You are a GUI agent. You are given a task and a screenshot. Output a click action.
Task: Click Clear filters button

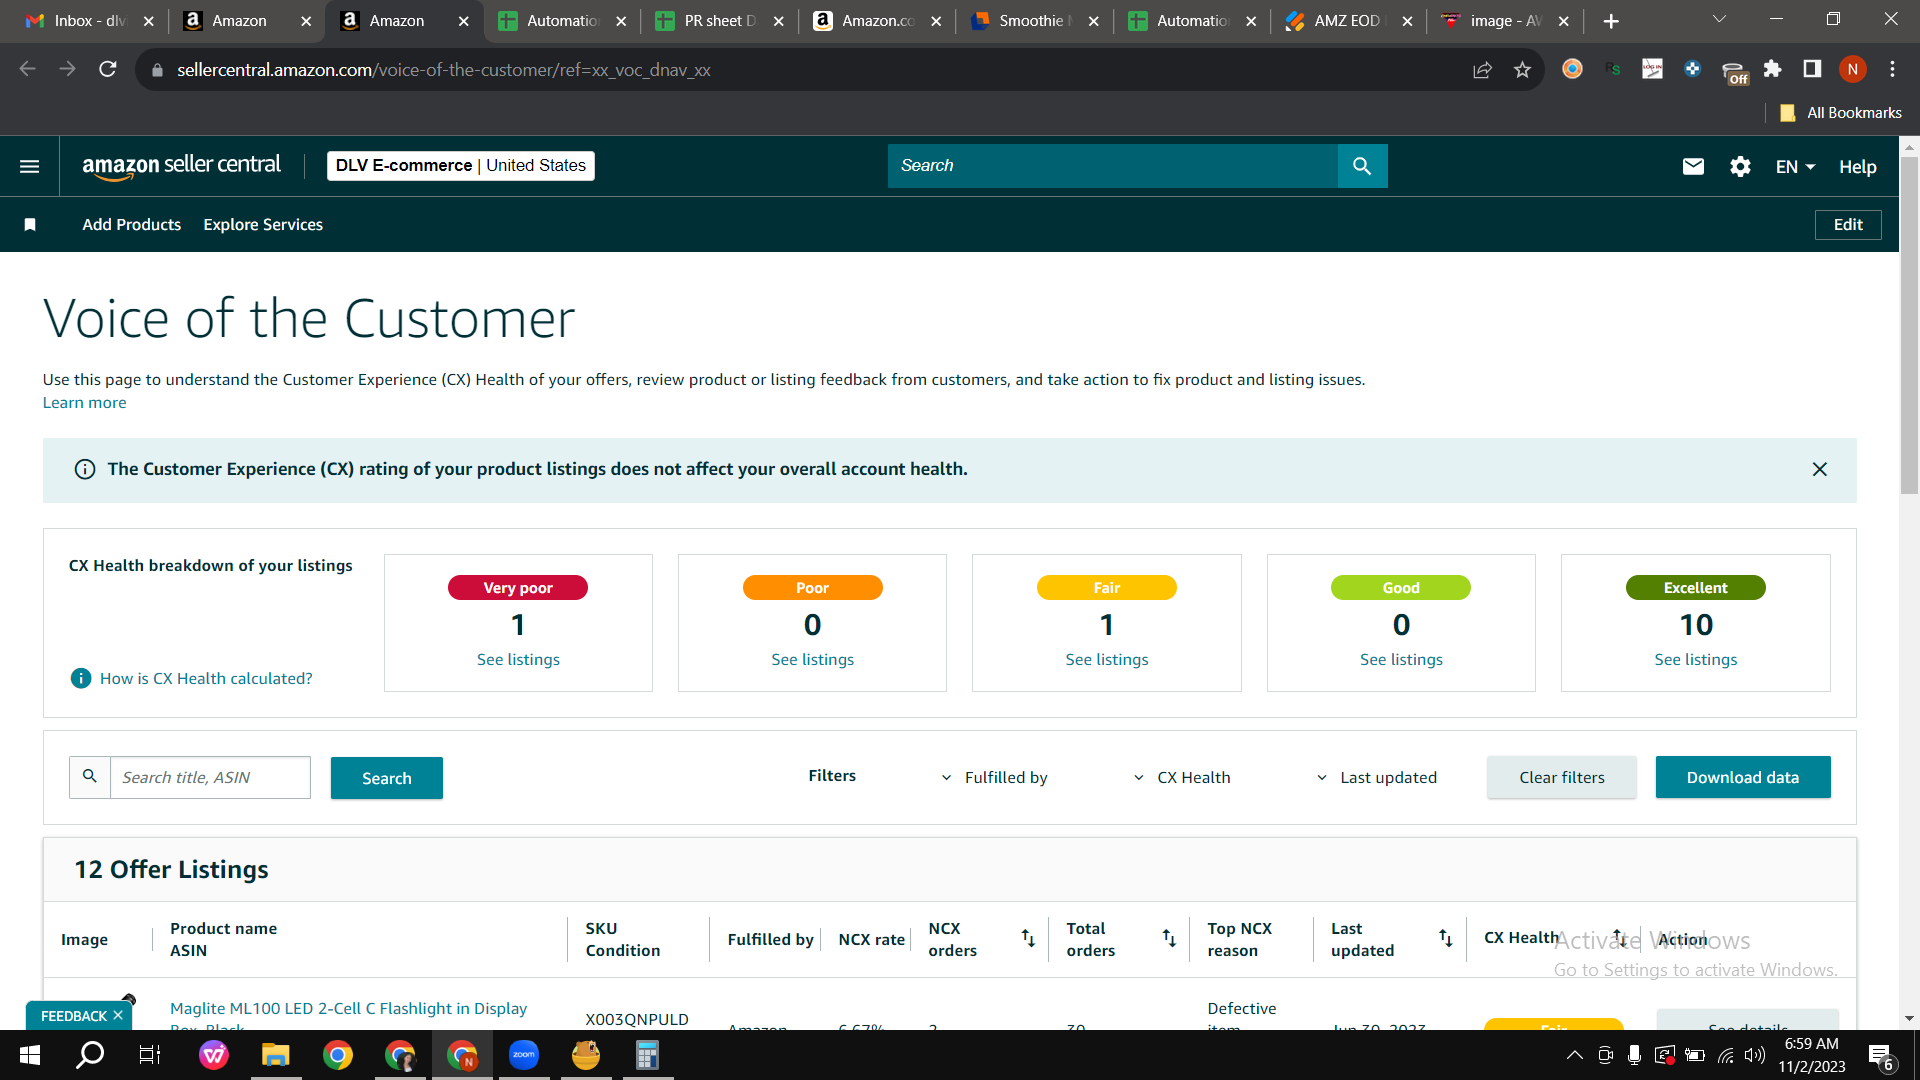pos(1562,777)
